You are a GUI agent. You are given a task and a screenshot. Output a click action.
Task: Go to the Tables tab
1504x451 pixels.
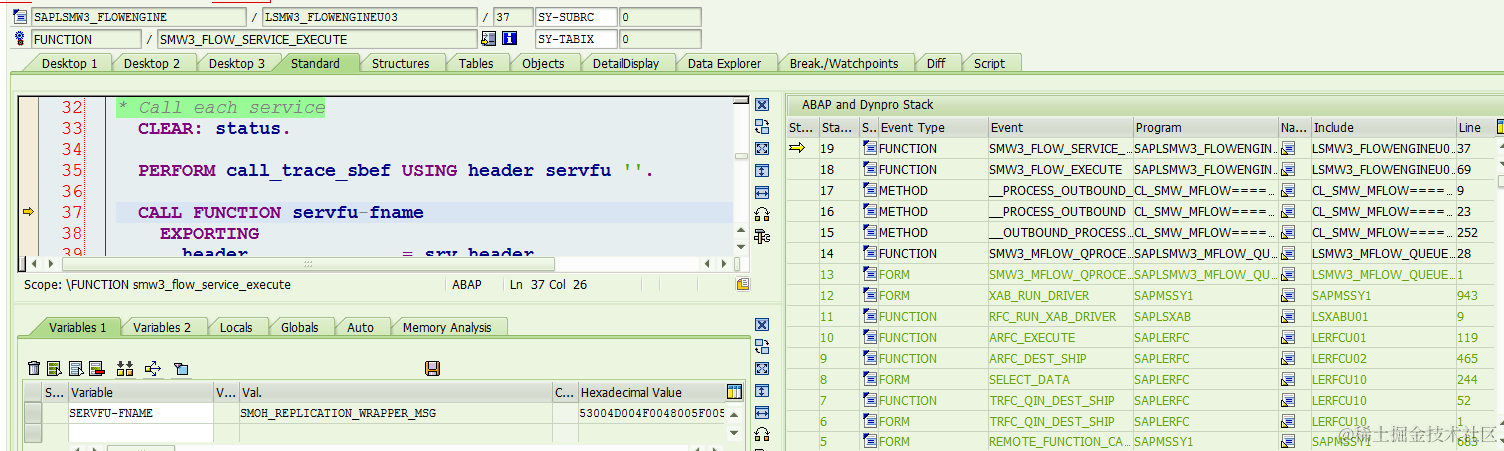click(476, 63)
